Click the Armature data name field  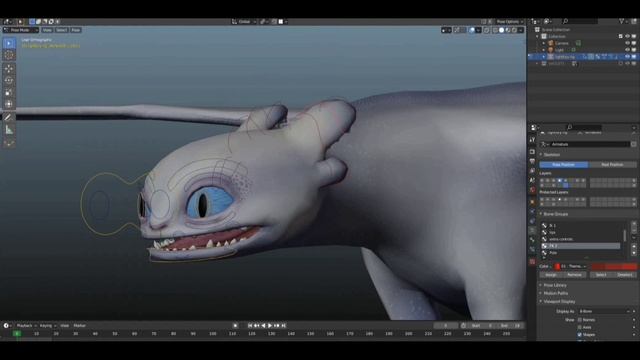coord(589,144)
